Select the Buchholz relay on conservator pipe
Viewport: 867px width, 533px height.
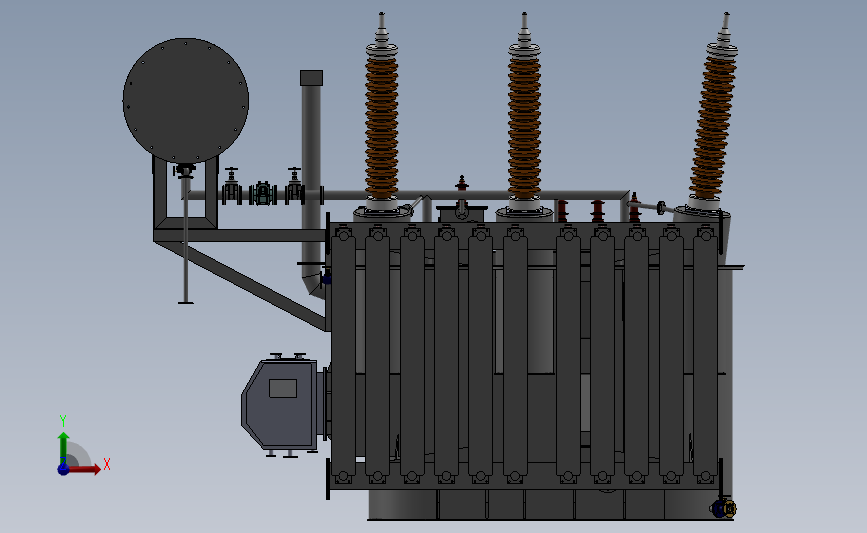263,193
